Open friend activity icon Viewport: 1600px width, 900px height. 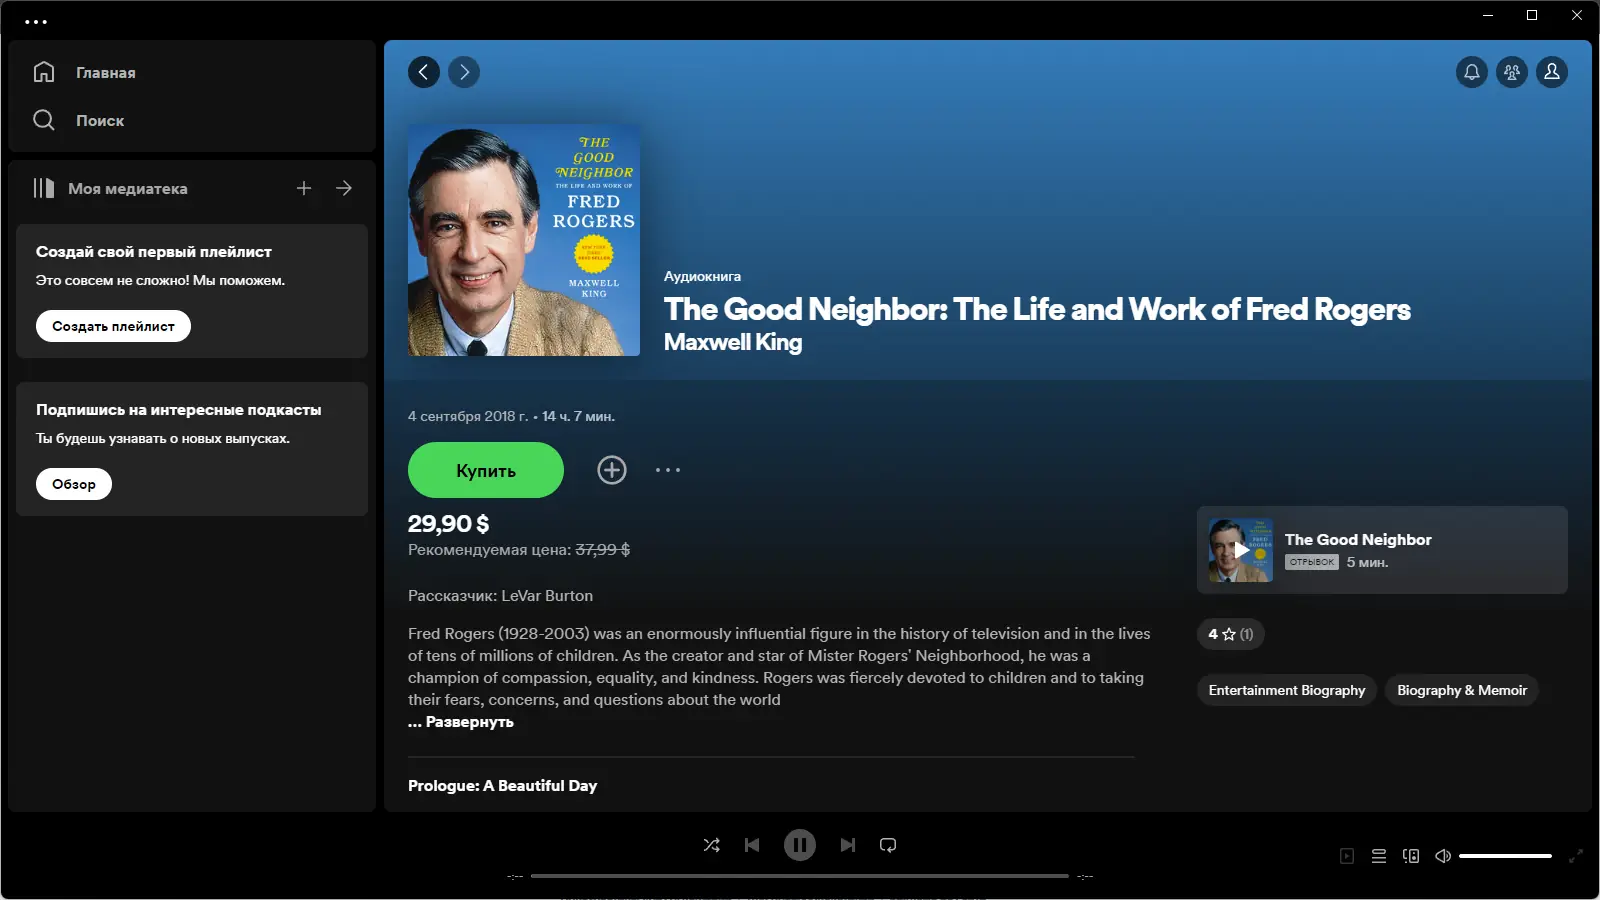(x=1512, y=72)
